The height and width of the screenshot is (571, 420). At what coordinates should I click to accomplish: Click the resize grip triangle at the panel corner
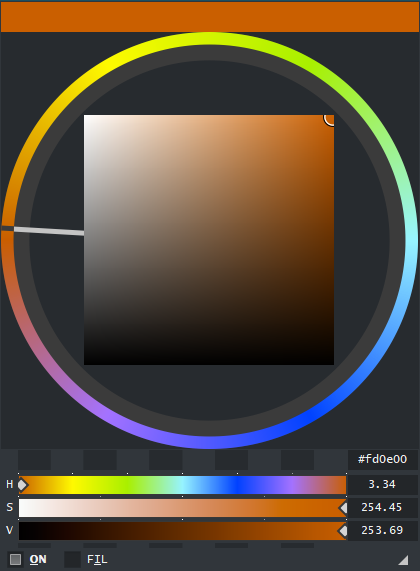(403, 560)
